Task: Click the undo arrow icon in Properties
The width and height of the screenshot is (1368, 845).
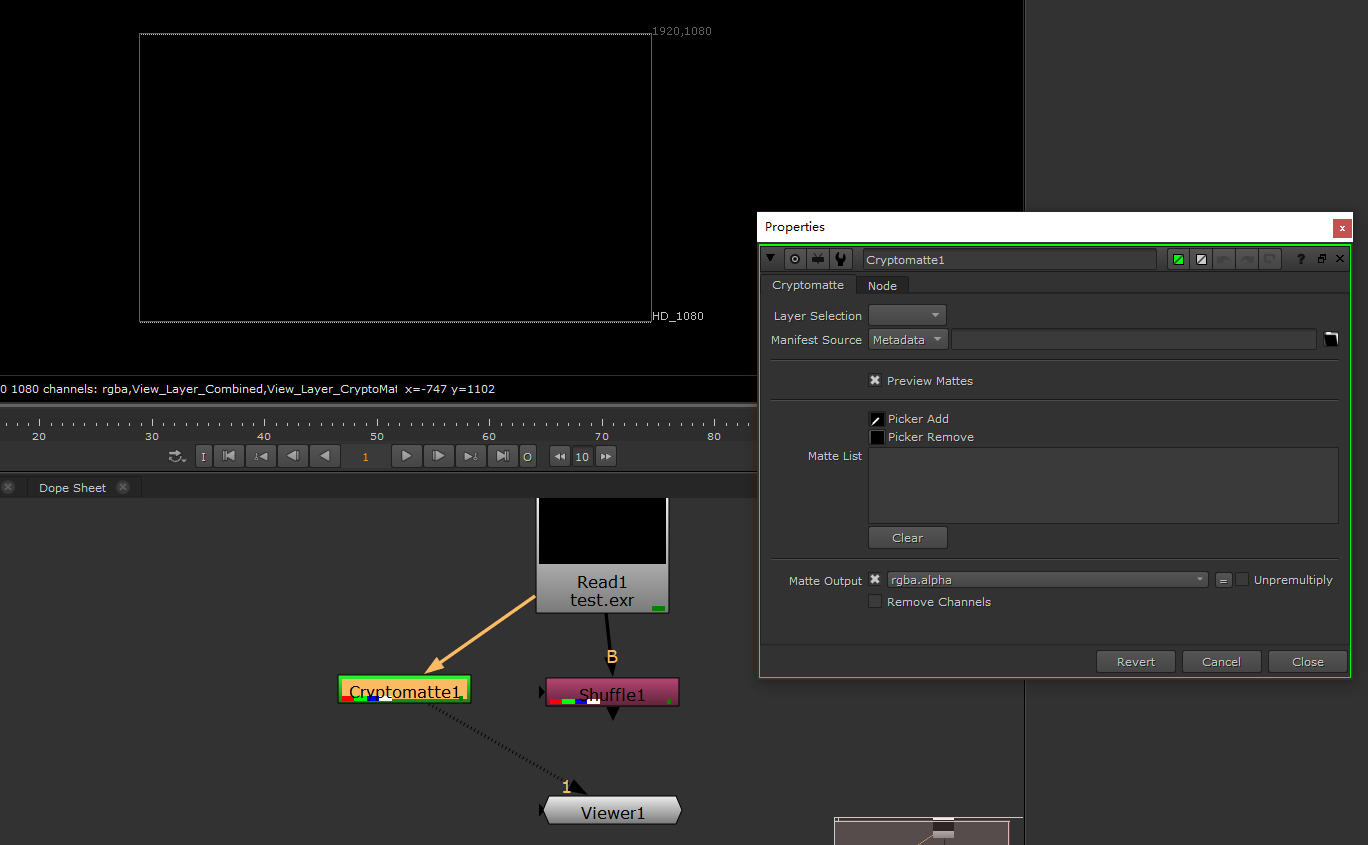Action: [1224, 259]
